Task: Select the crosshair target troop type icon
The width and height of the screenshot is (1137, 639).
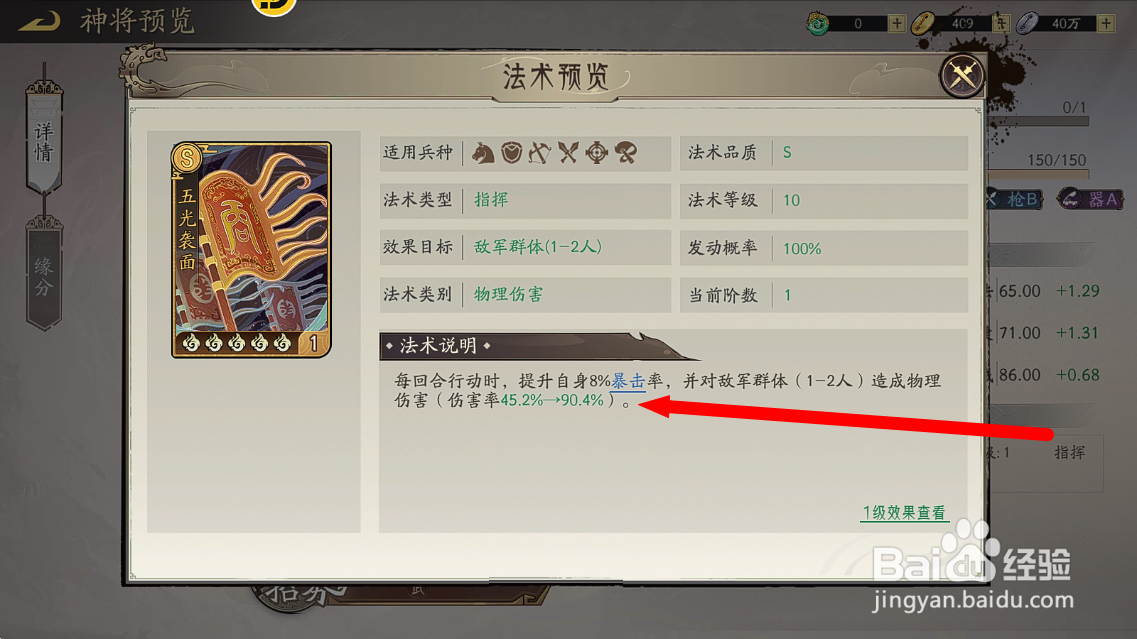Action: [x=597, y=153]
